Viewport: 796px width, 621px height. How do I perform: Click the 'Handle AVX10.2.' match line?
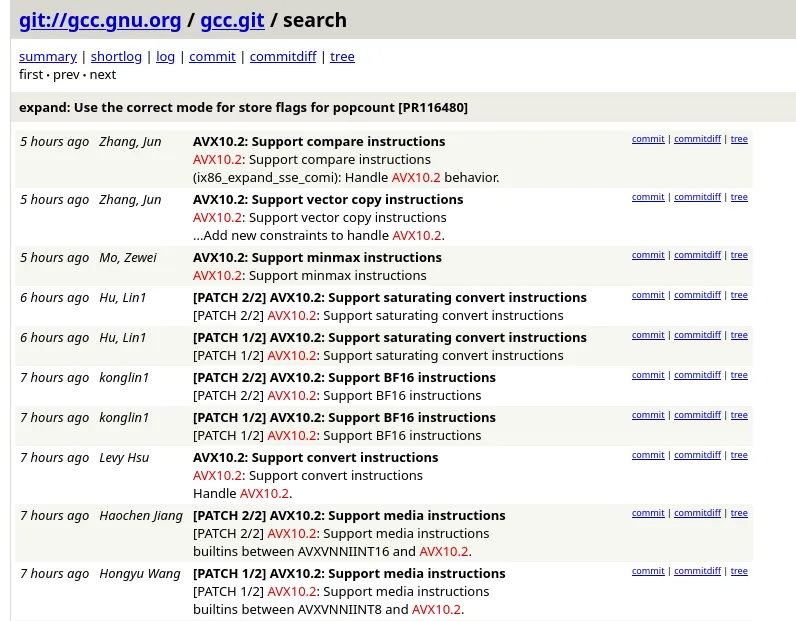242,494
